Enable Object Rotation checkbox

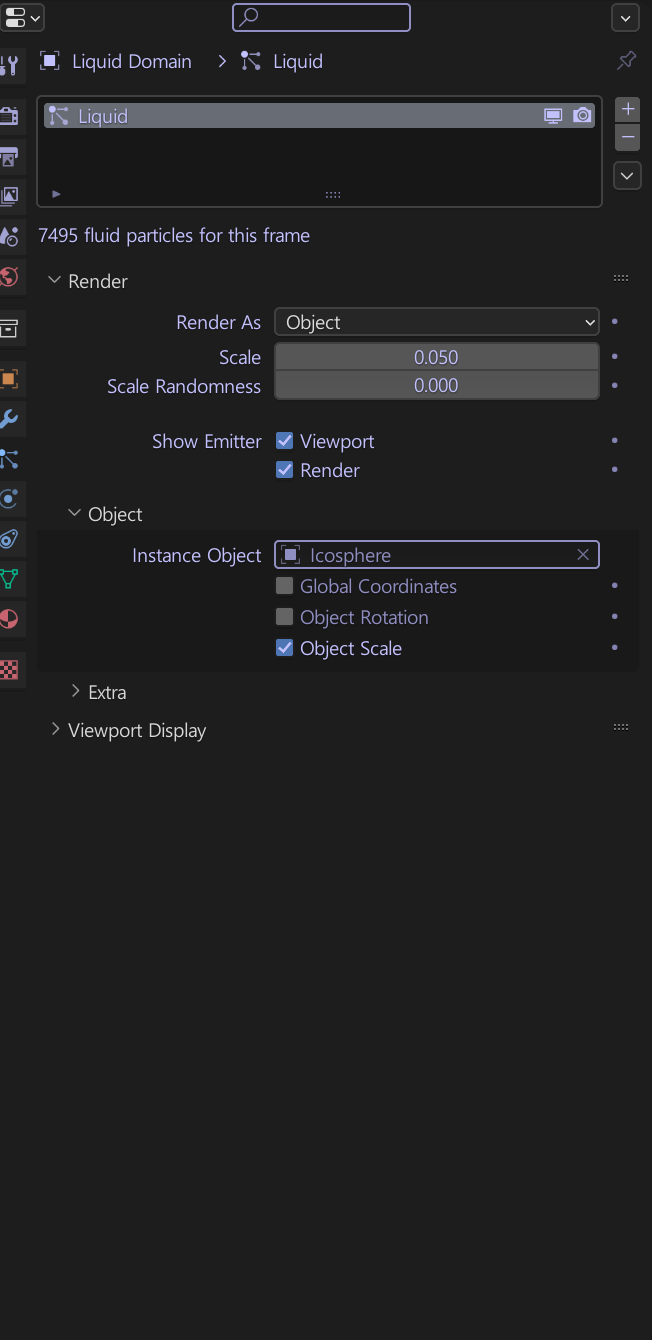[285, 617]
